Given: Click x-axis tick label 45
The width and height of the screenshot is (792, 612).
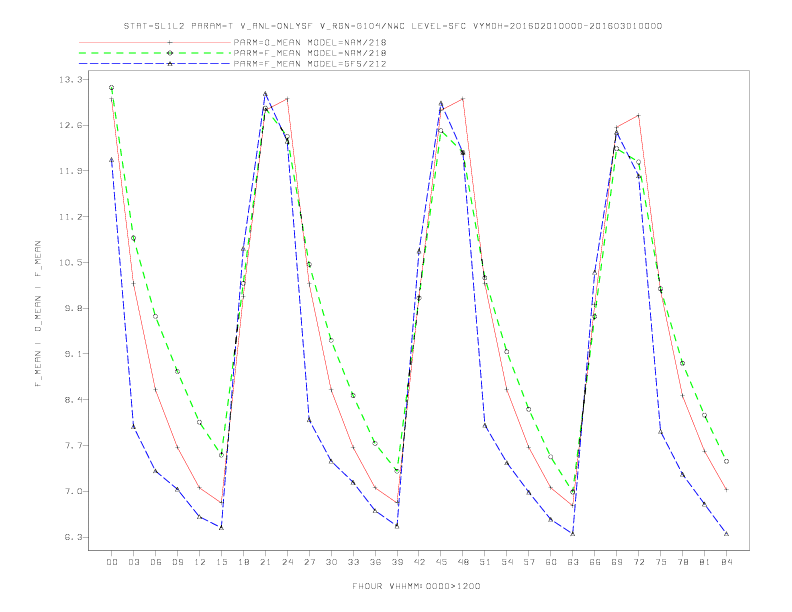Looking at the screenshot, I should click(x=441, y=562).
